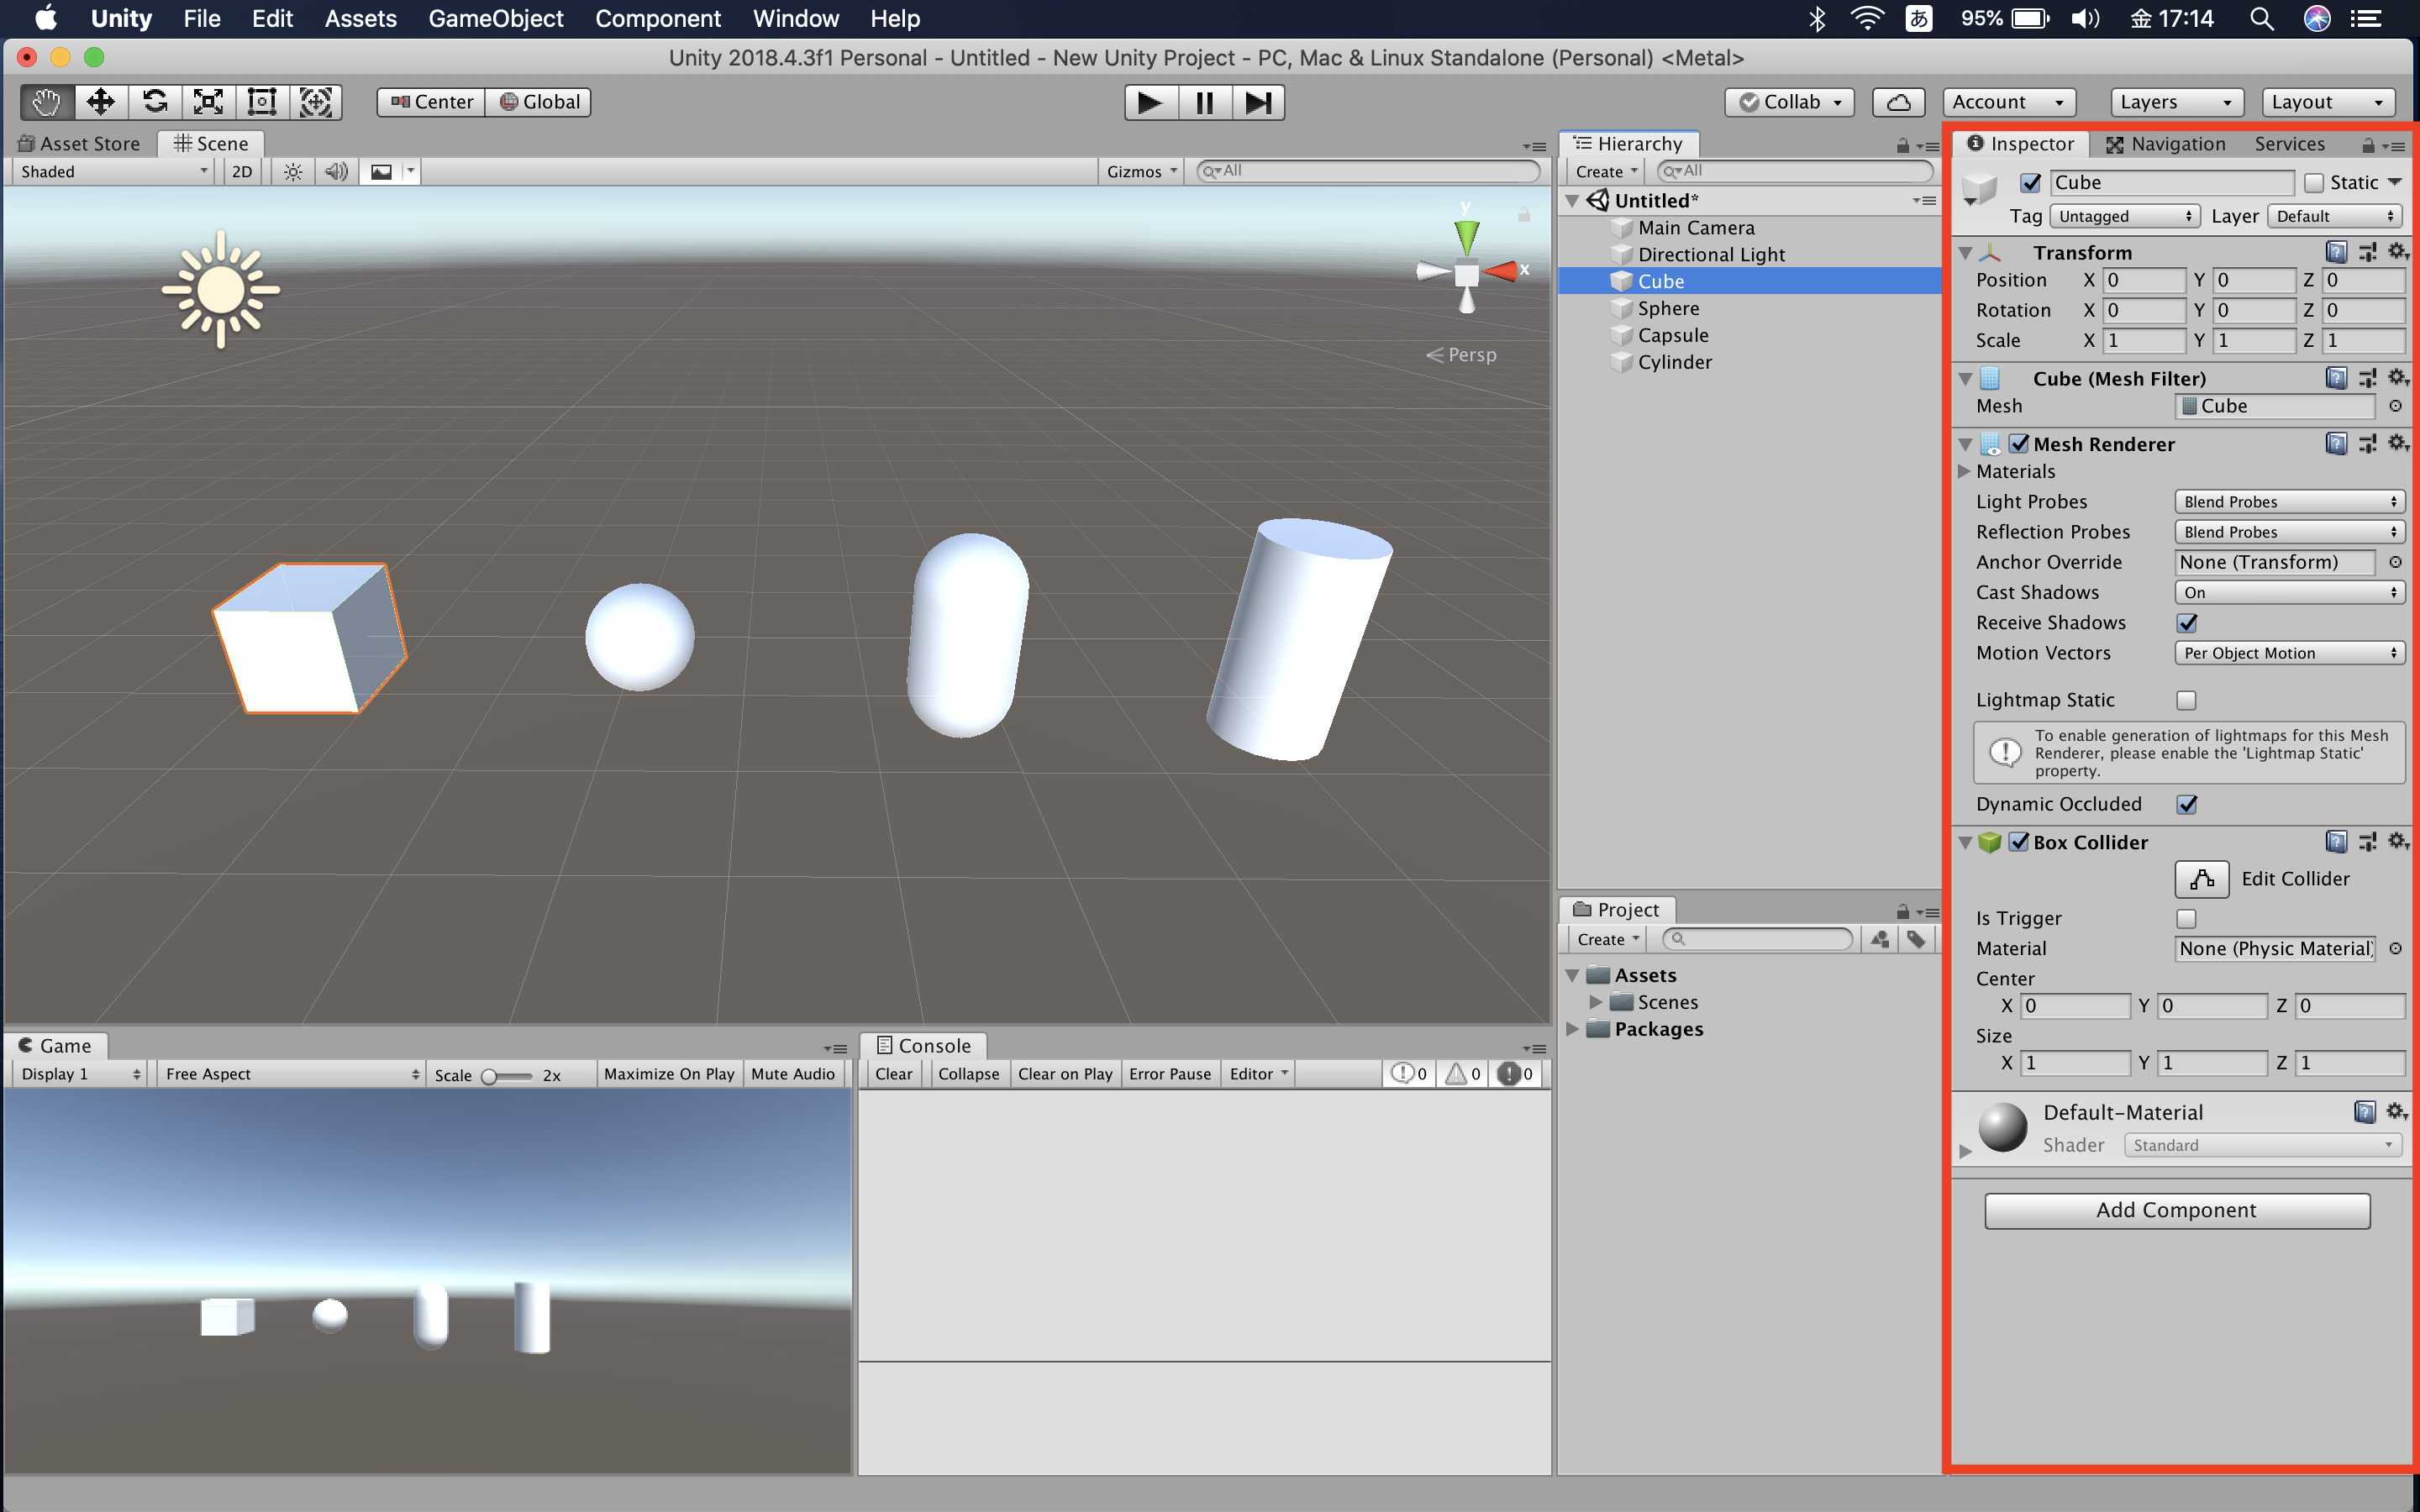Open the Cloud services button

tap(1898, 102)
